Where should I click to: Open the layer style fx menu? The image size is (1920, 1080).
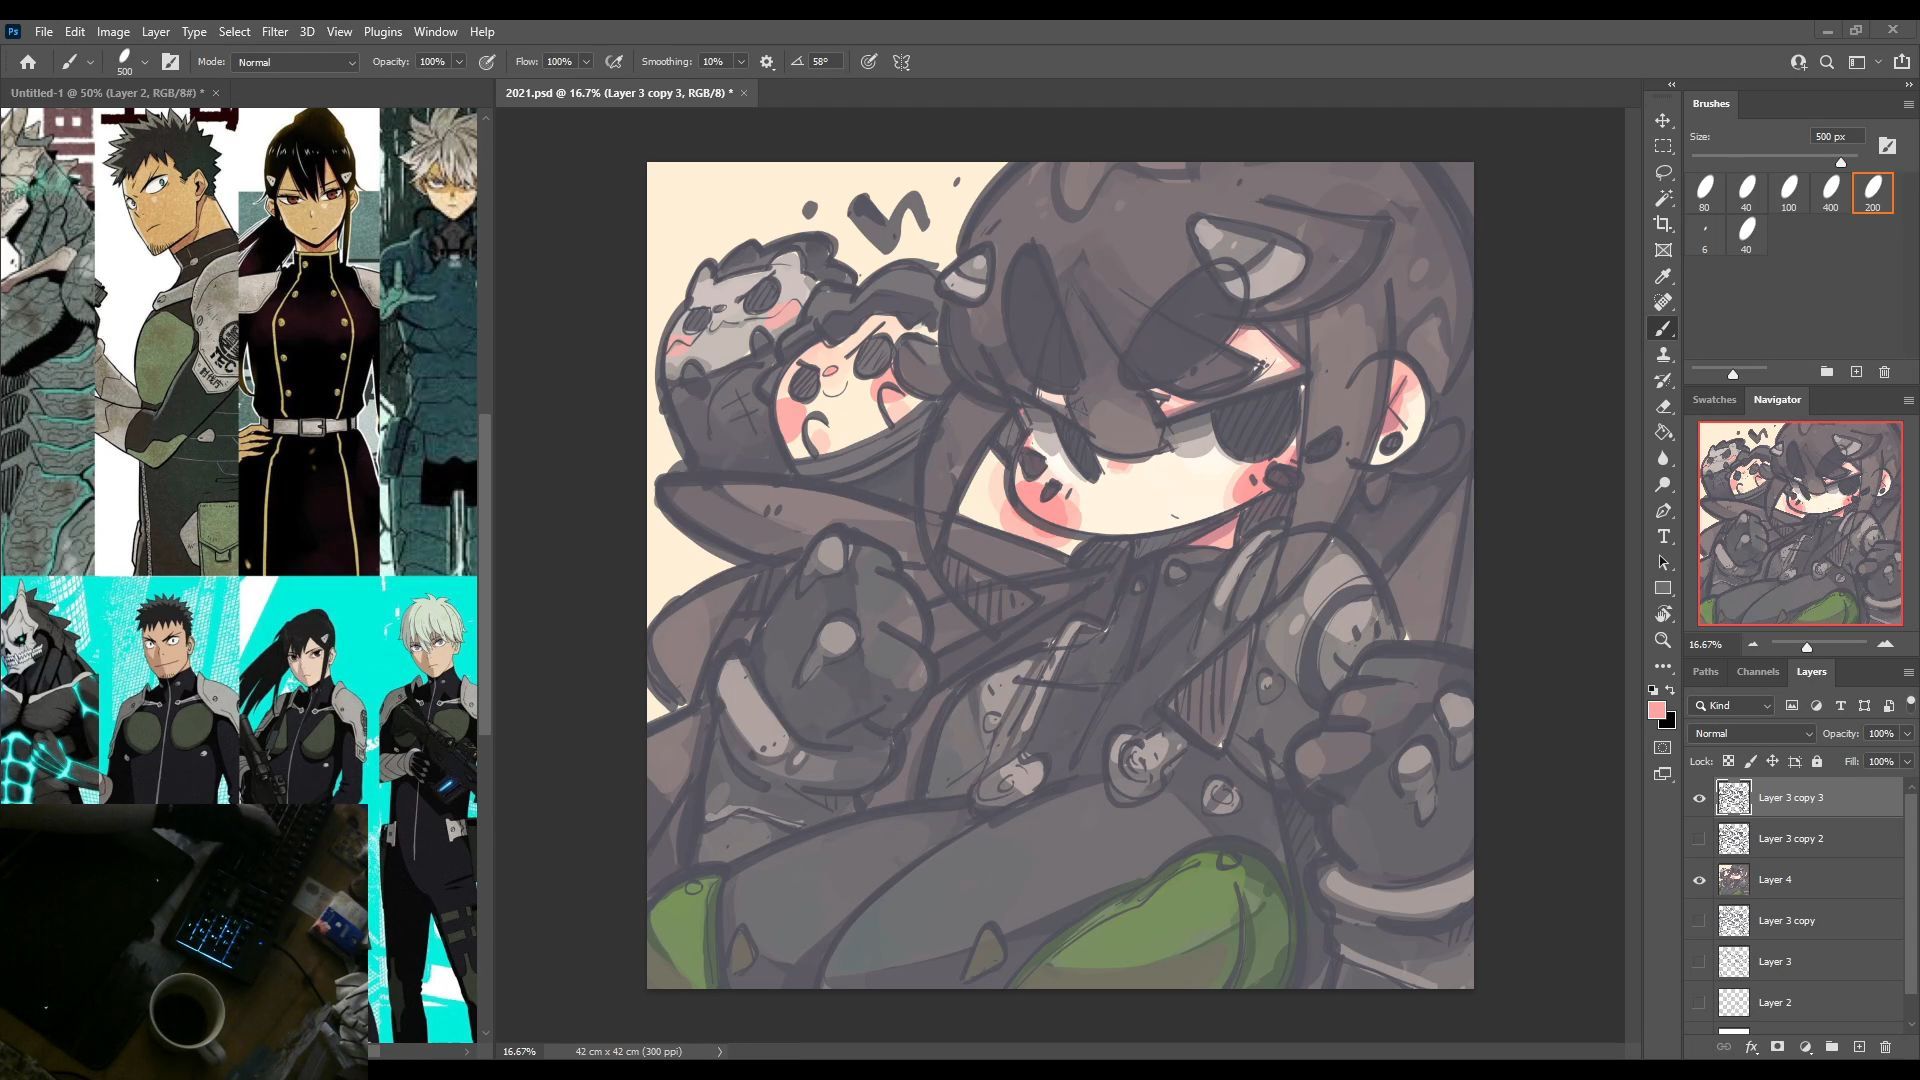tap(1751, 1047)
